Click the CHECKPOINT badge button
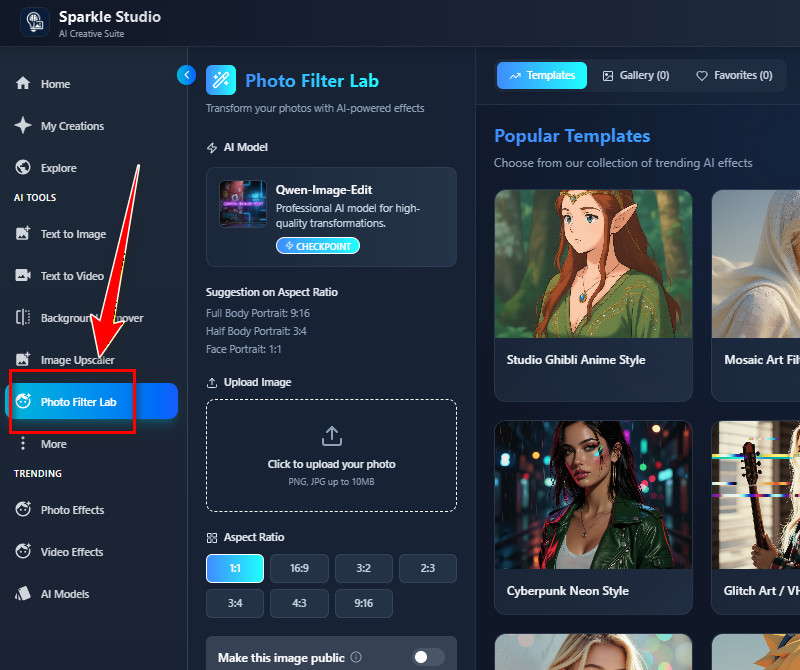The height and width of the screenshot is (670, 800). pyautogui.click(x=317, y=246)
